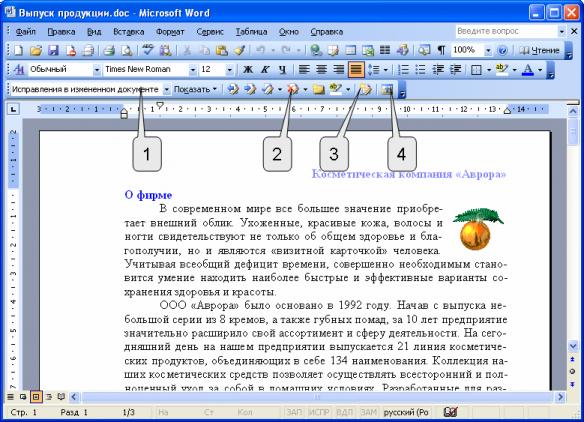Switch to normal view in view buttons
The image size is (584, 422).
[10, 397]
